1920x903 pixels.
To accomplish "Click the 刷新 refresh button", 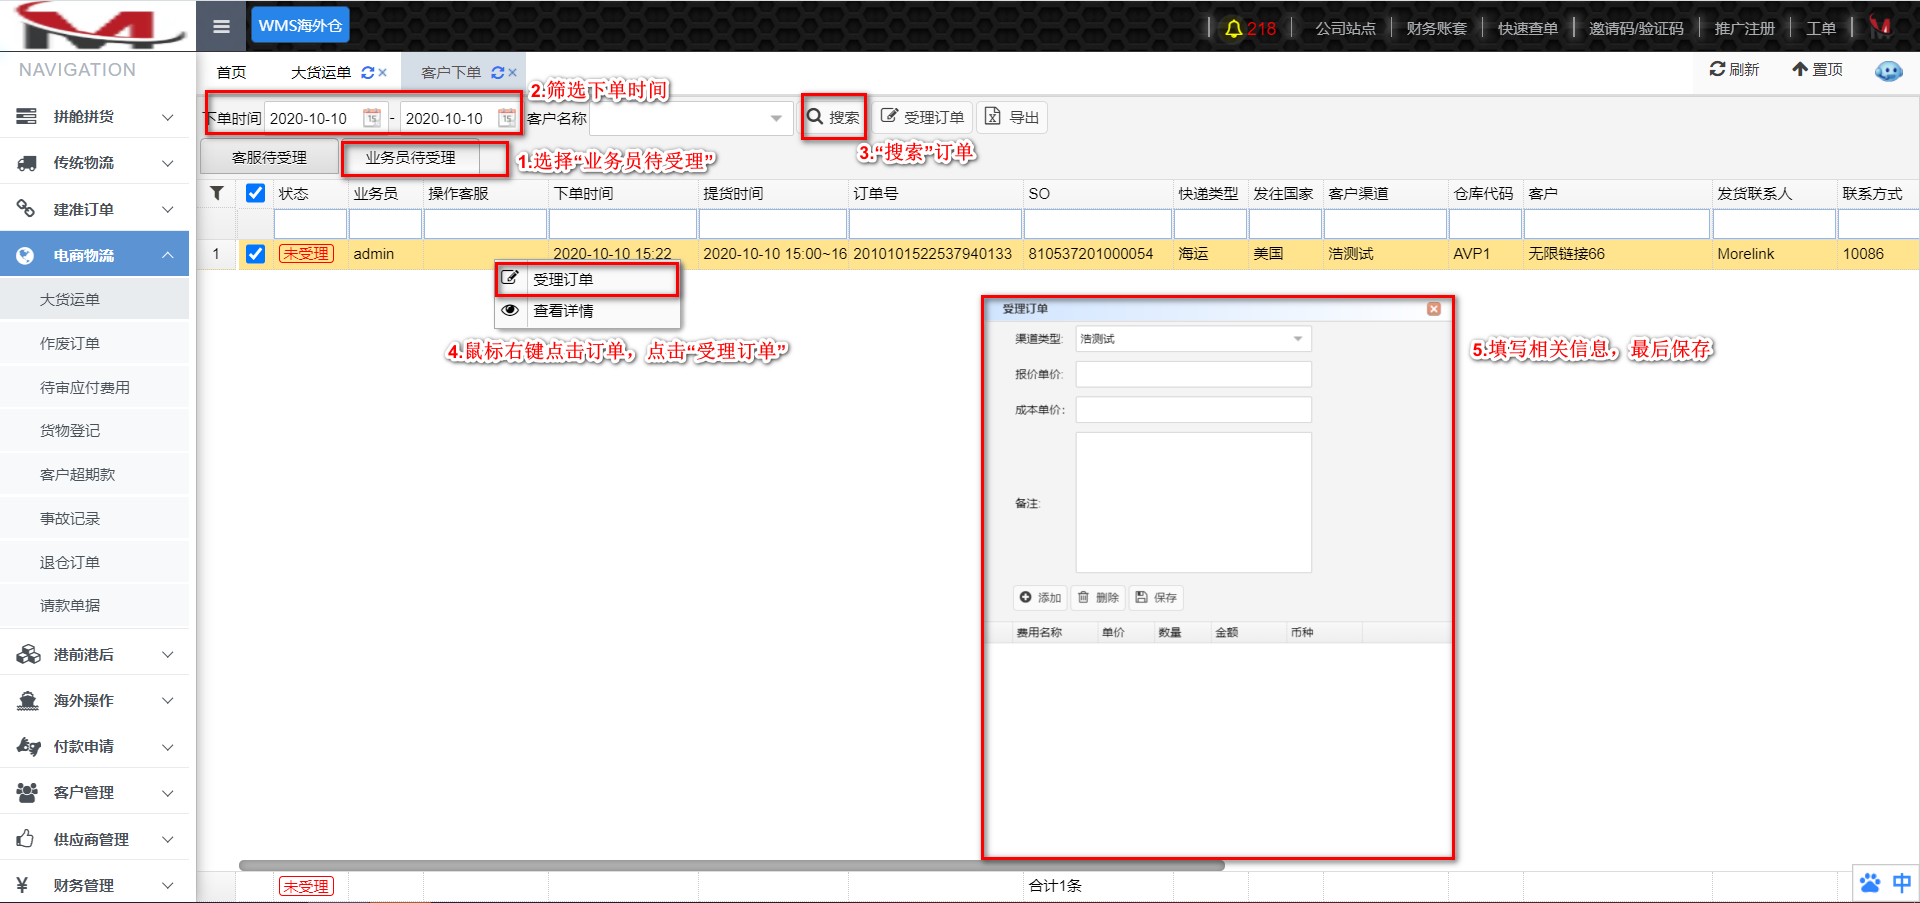I will pyautogui.click(x=1734, y=70).
